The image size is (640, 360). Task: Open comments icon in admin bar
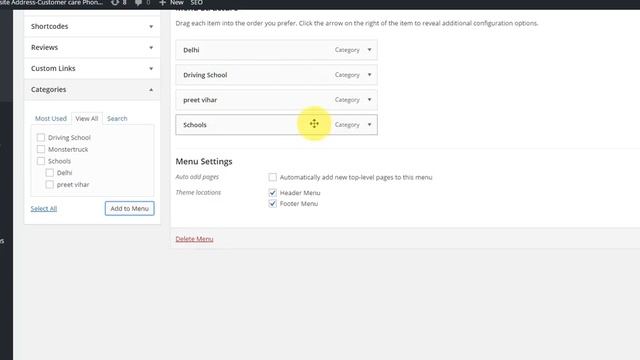tap(138, 3)
